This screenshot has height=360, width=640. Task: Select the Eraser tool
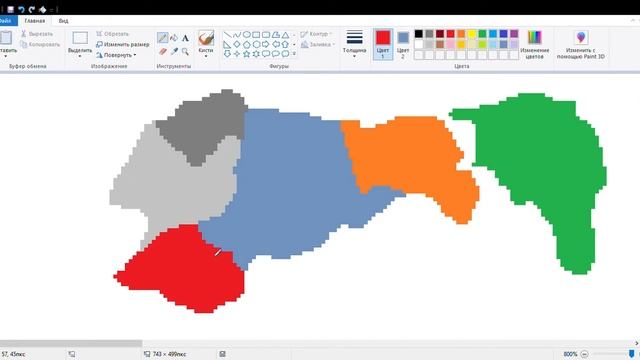pos(163,51)
